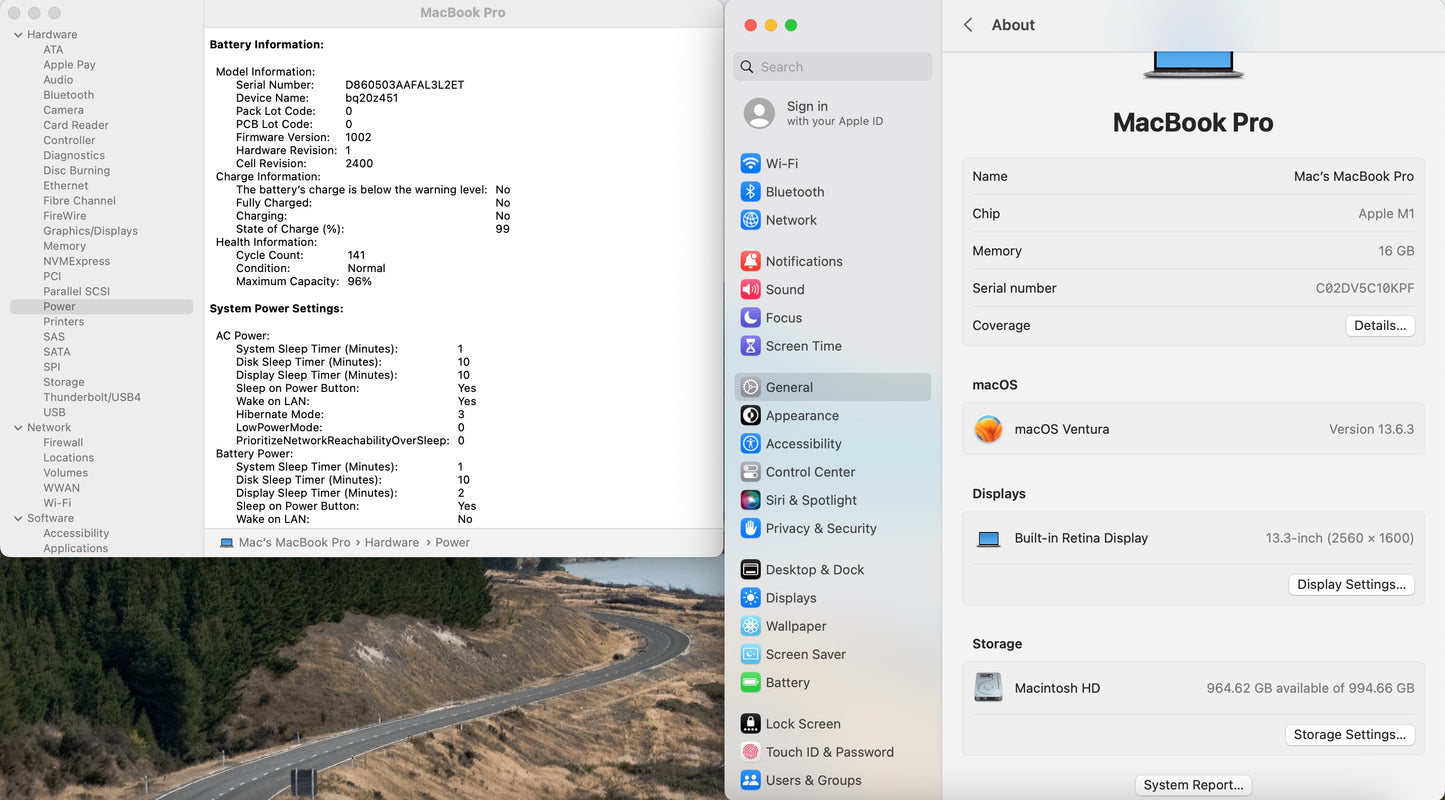
Task: Click the Accessibility icon in System Settings
Action: (750, 444)
